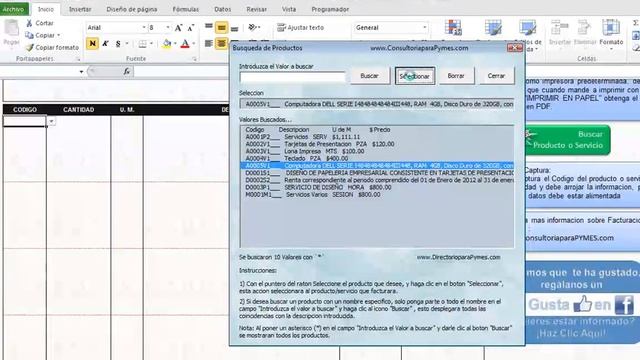Select the highlighted Computadora DELL row

(377, 166)
